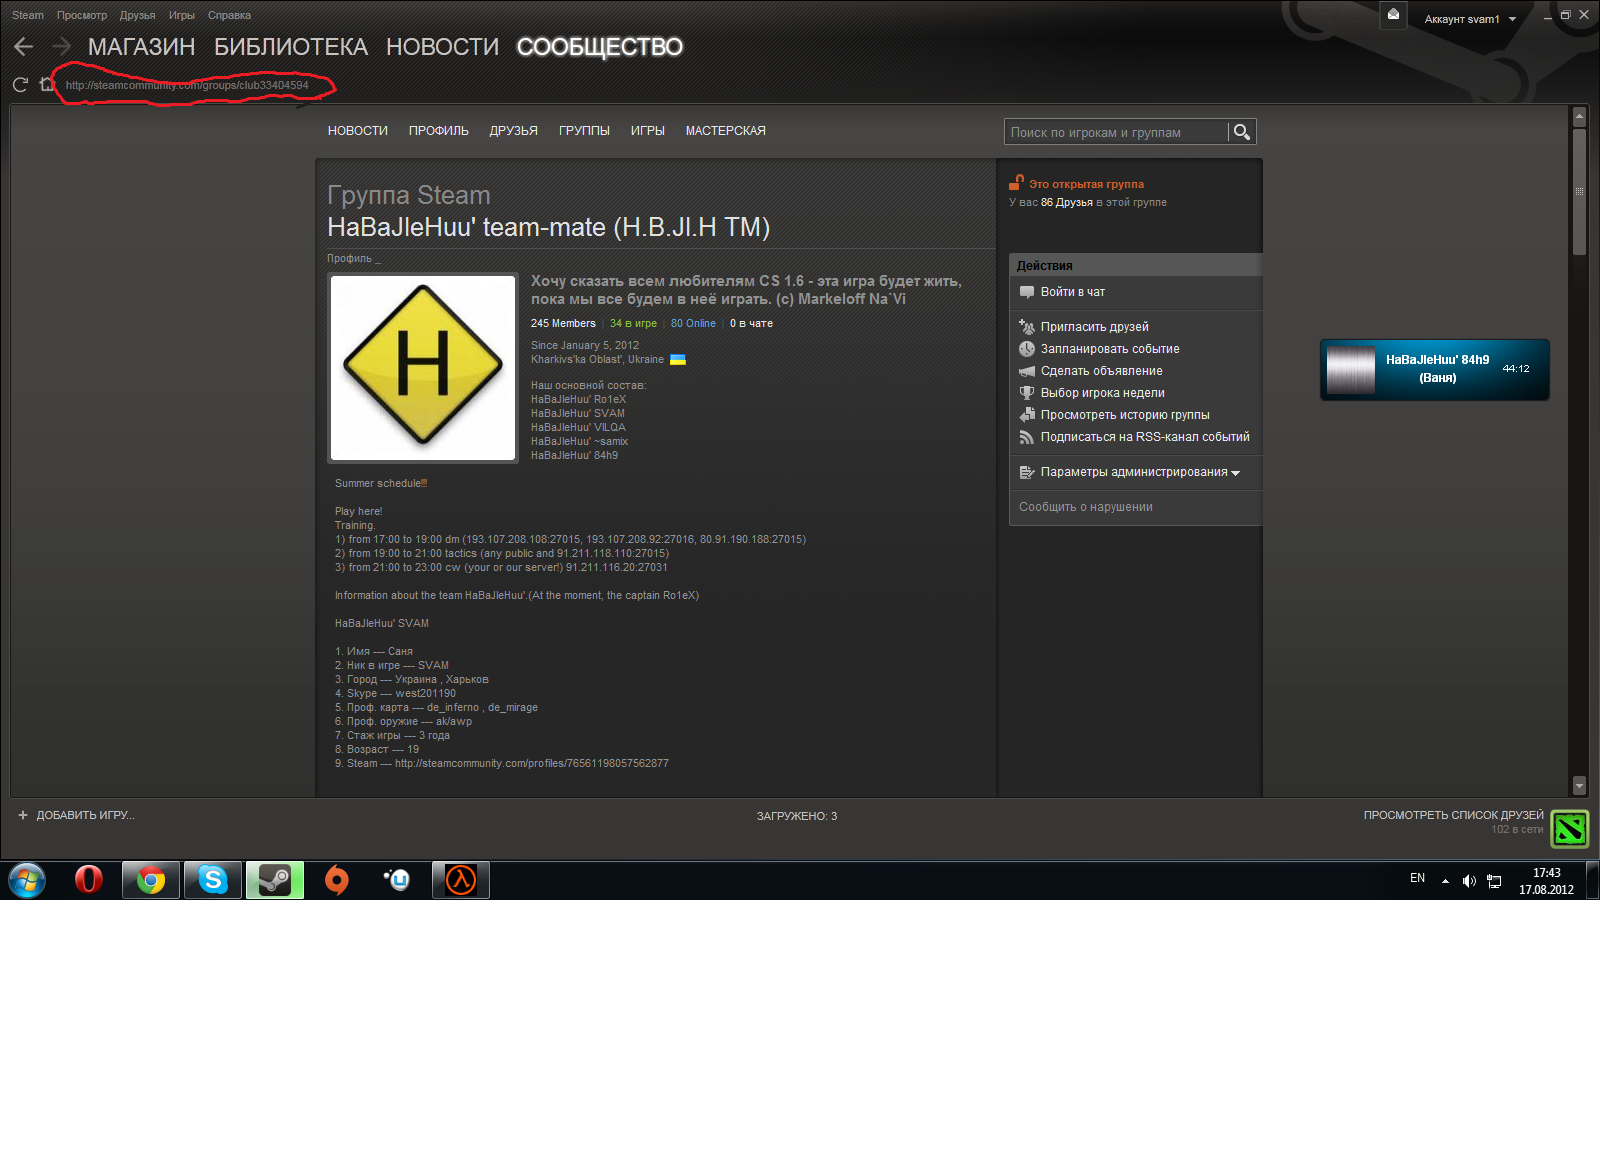
Task: Show hidden tray icons arrow
Action: point(1445,881)
